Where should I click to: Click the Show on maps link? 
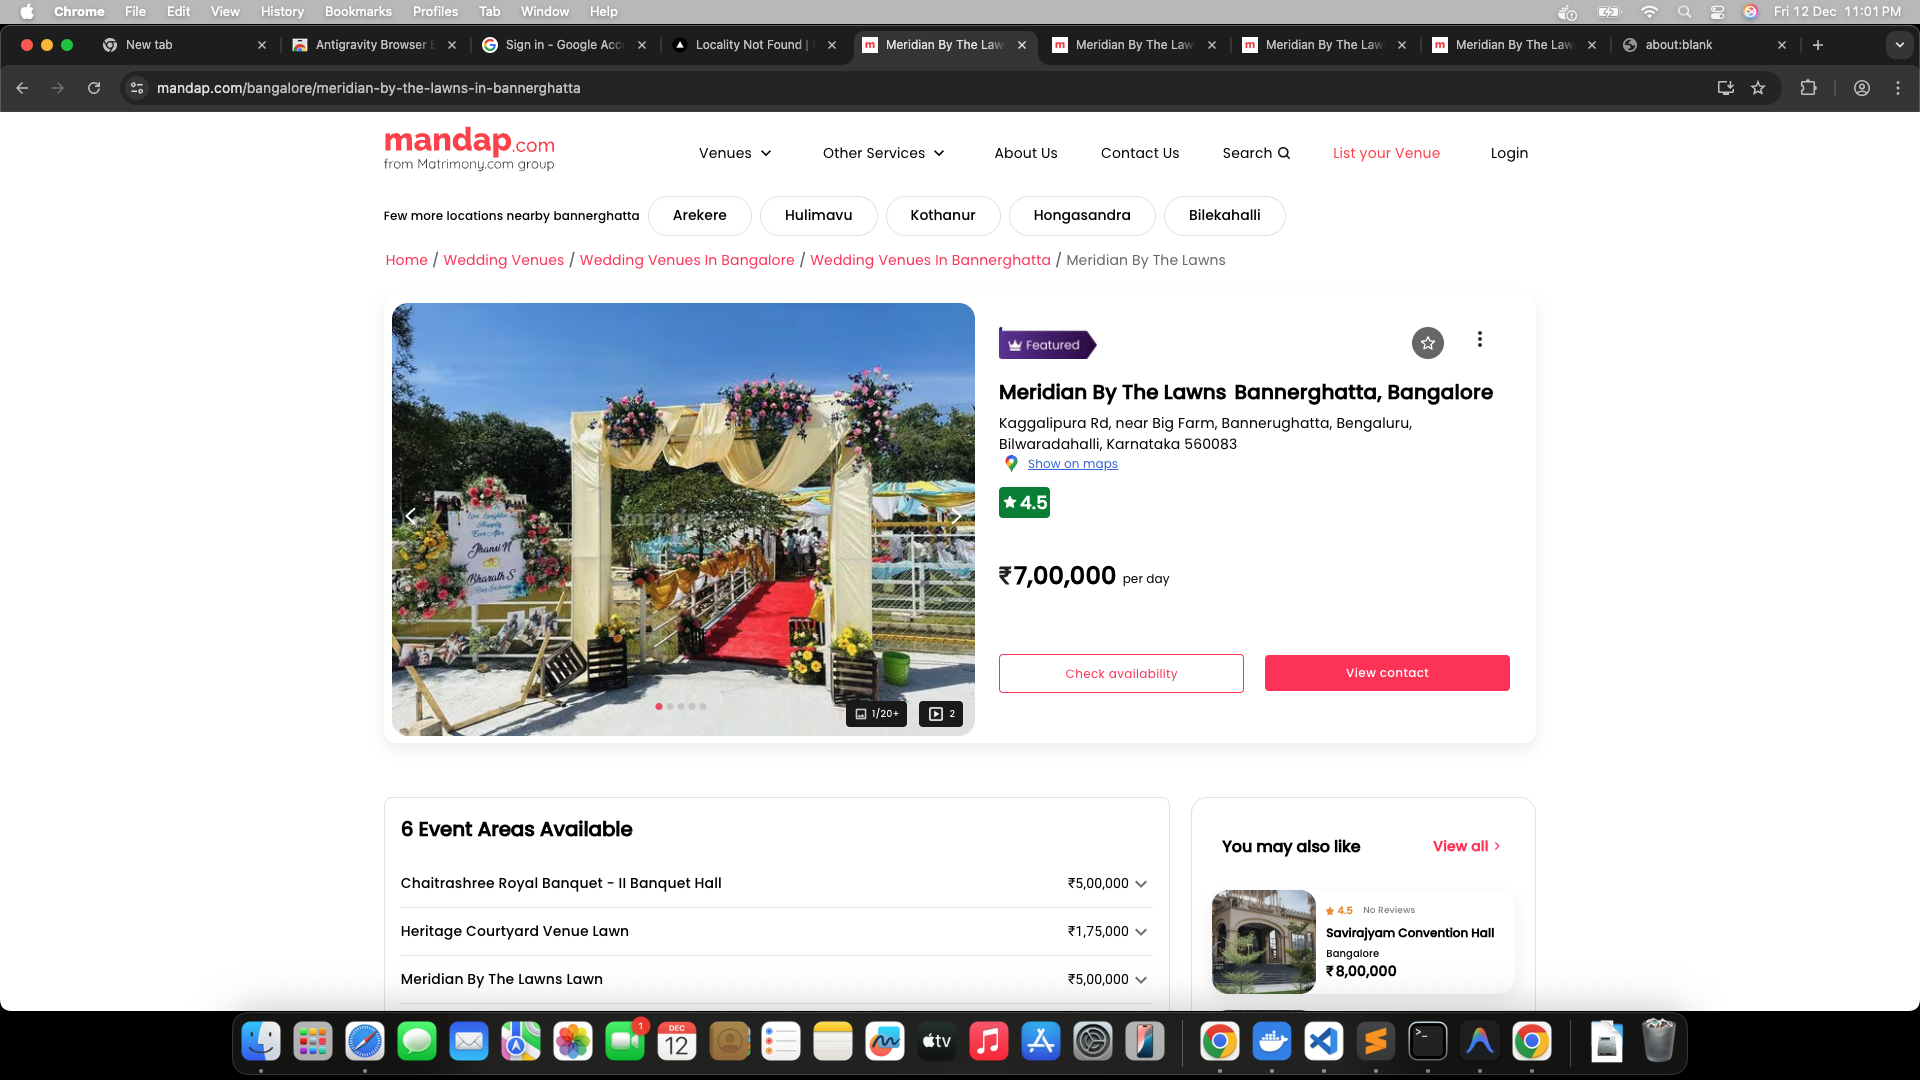(x=1072, y=464)
